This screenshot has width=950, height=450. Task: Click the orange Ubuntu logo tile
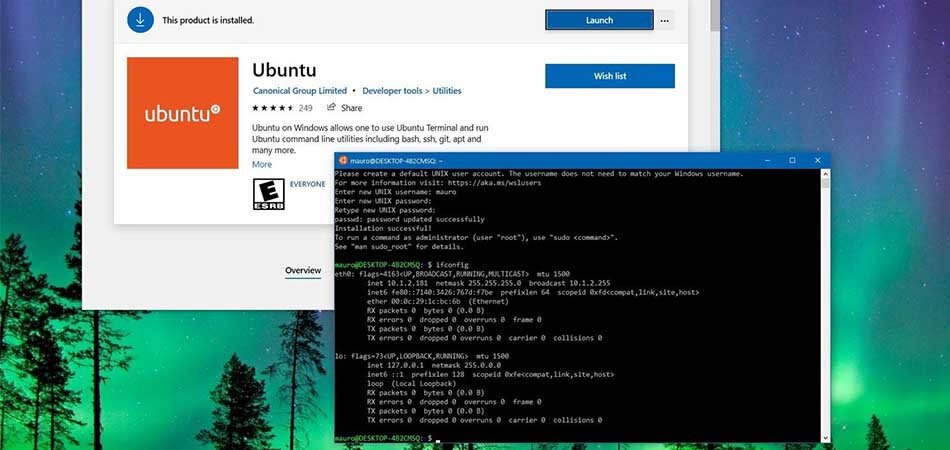(x=182, y=113)
